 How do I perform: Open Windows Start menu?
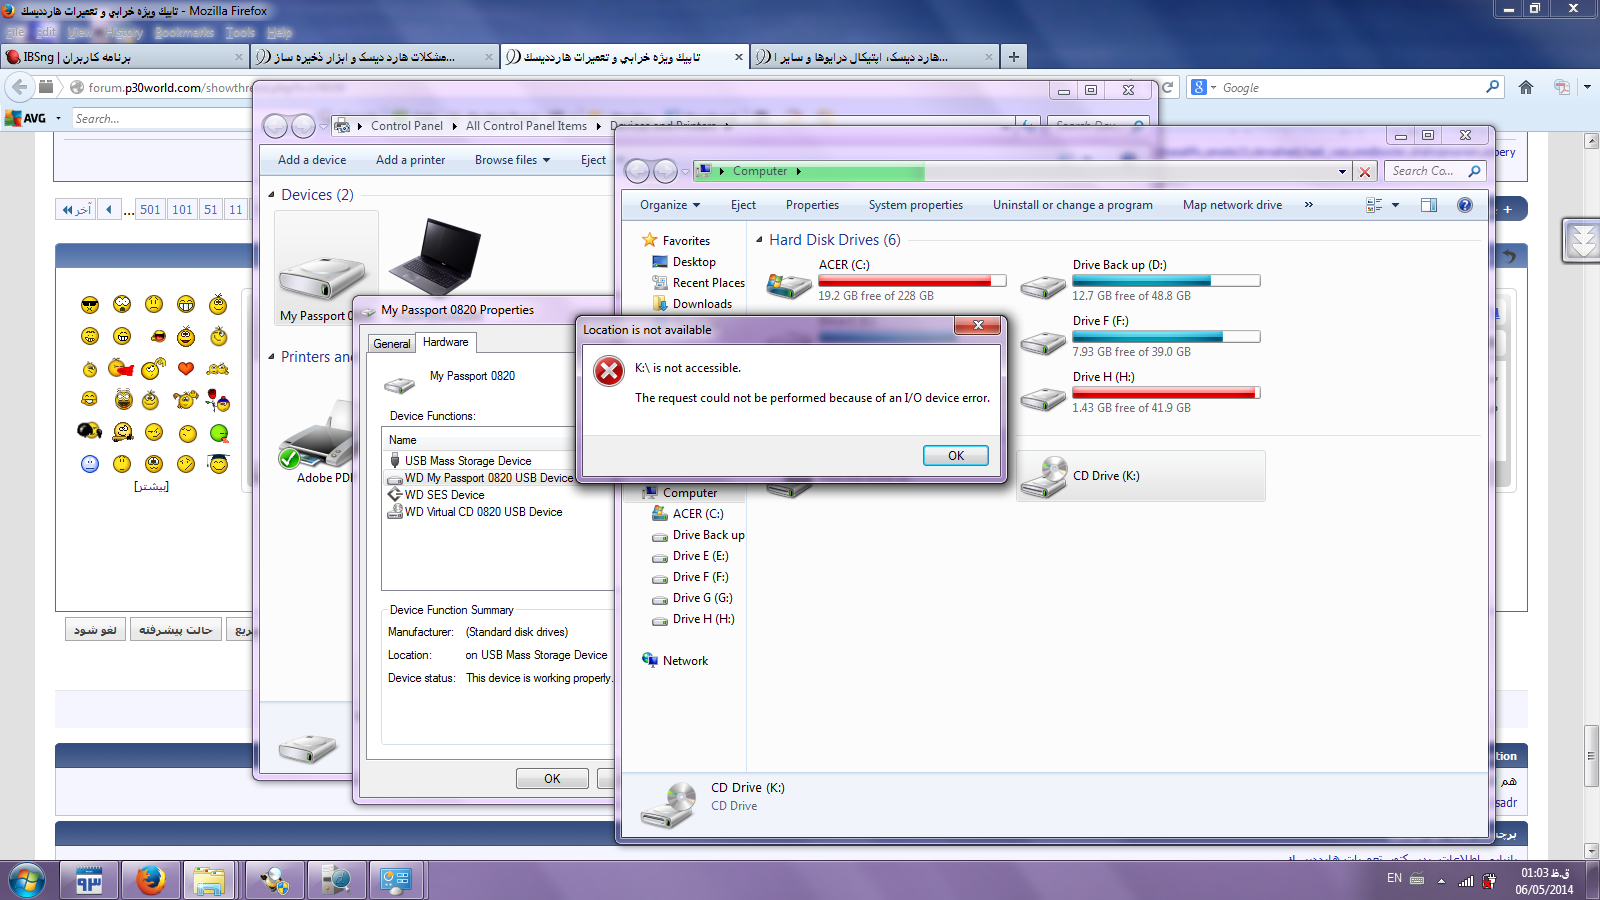pyautogui.click(x=27, y=881)
